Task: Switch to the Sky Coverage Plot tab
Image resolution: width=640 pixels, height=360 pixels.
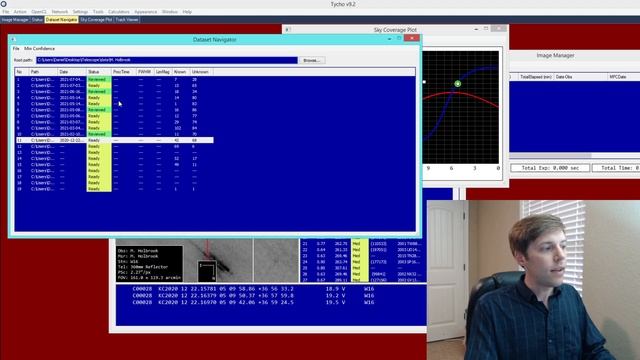Action: point(96,20)
